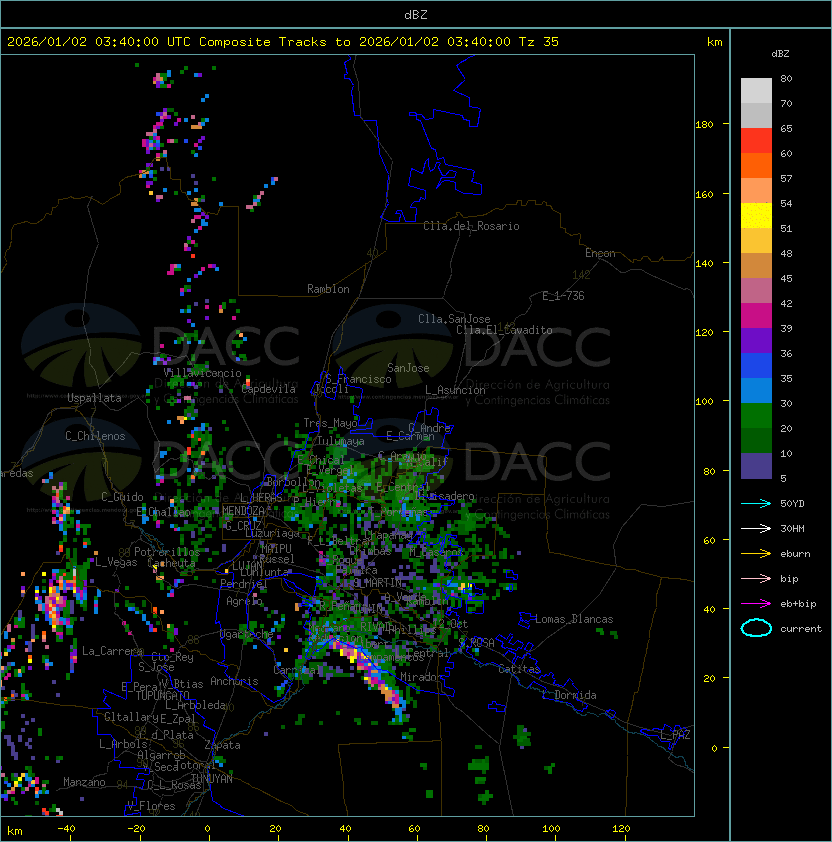Click the 'MENDOZA' city label

[243, 511]
